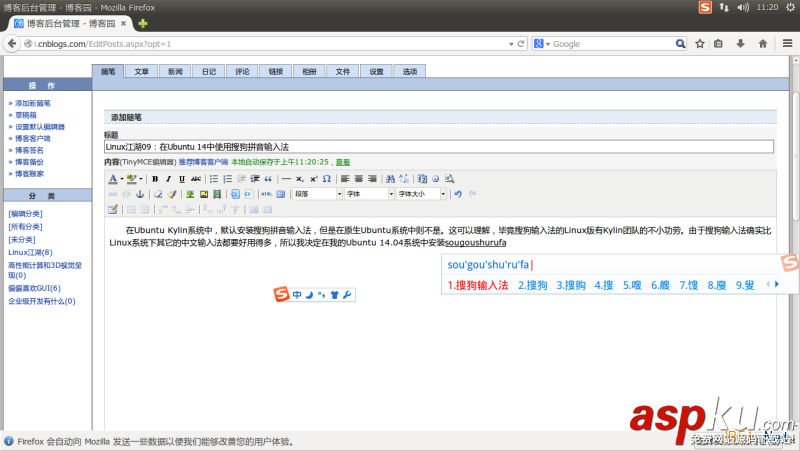Click the page vertical scrollbar
The image size is (800, 451).
795,157
